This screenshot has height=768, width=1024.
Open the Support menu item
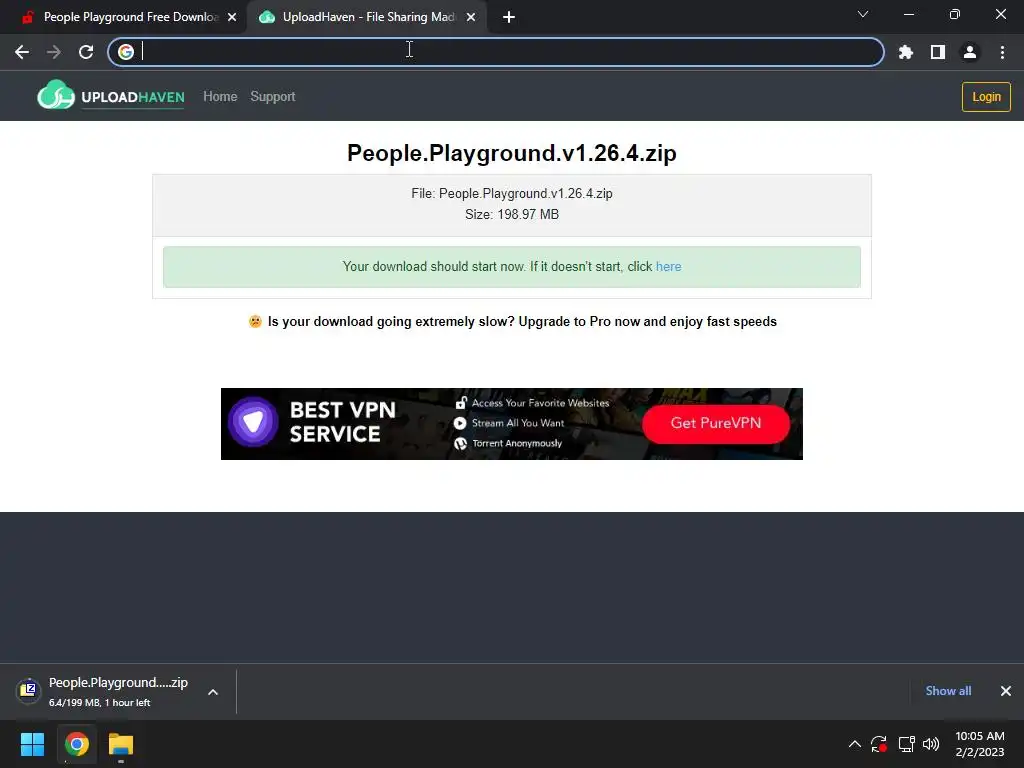pyautogui.click(x=273, y=97)
